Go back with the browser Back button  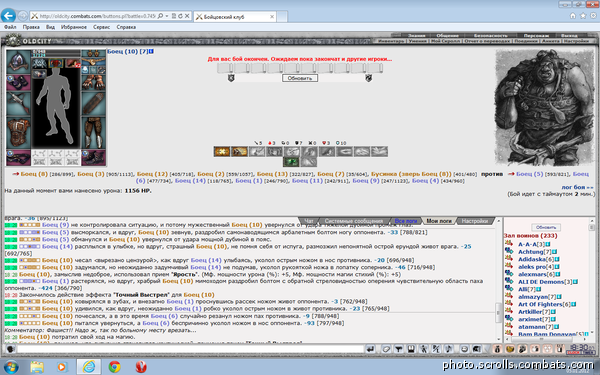click(x=8, y=16)
